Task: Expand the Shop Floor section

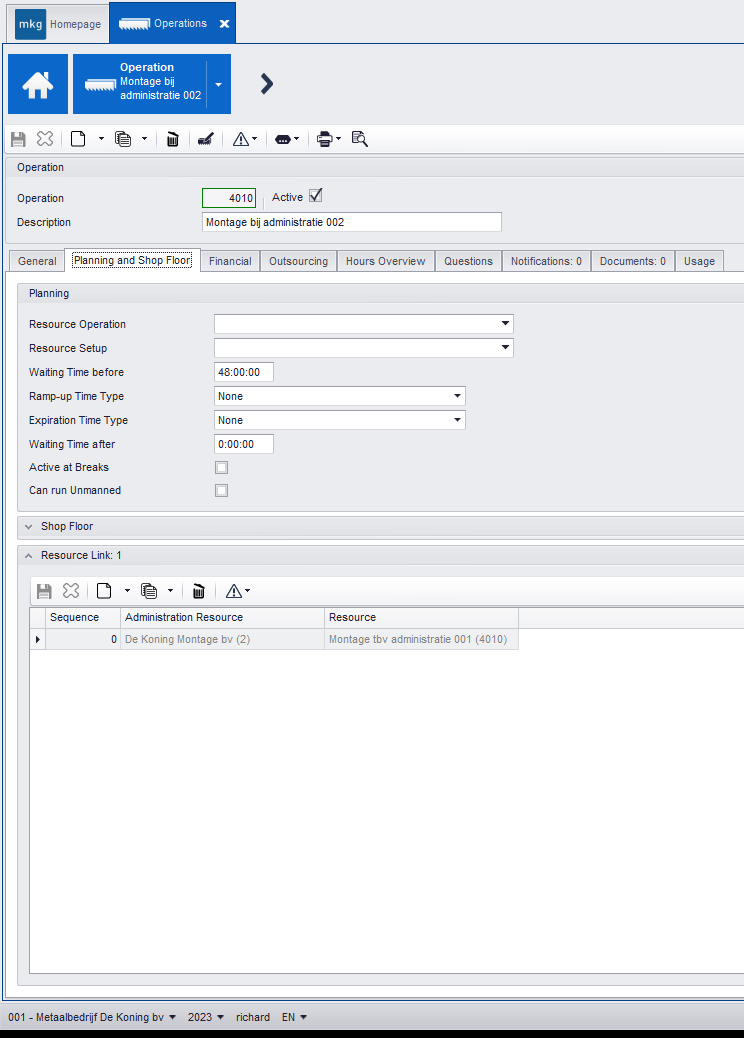Action: [x=28, y=527]
